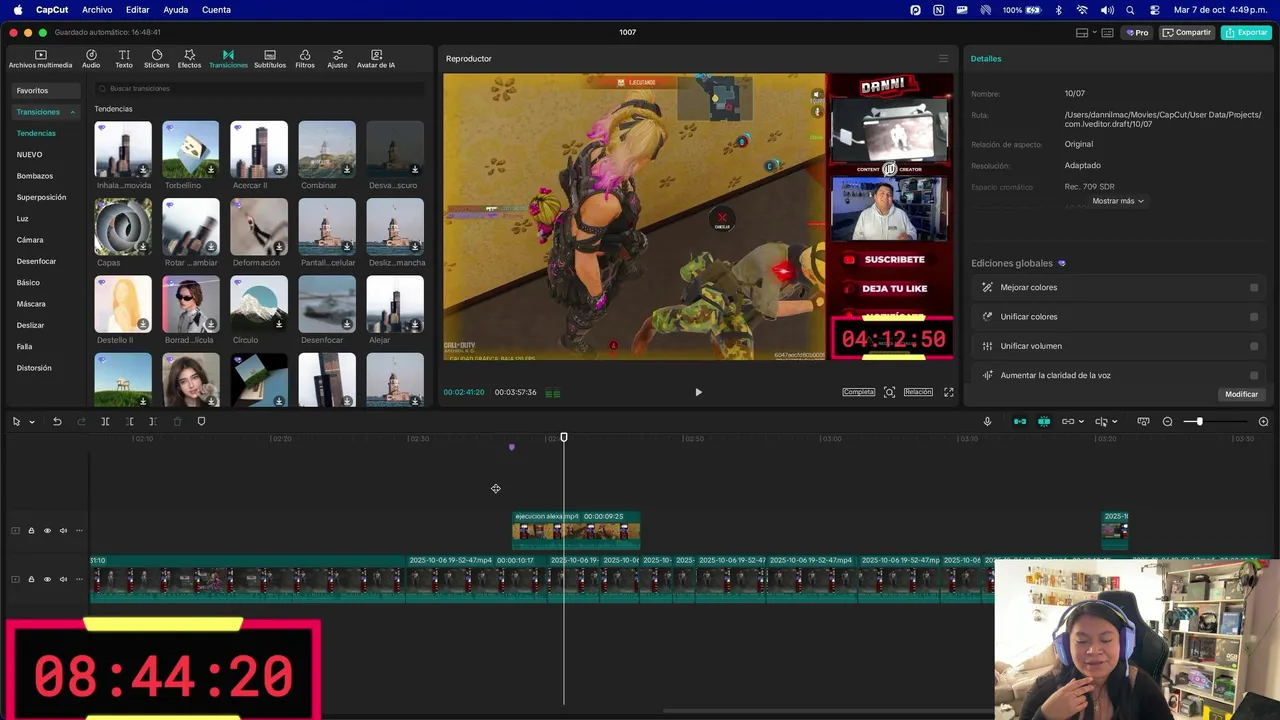Collapse the Transiciones sidebar category

[x=73, y=112]
